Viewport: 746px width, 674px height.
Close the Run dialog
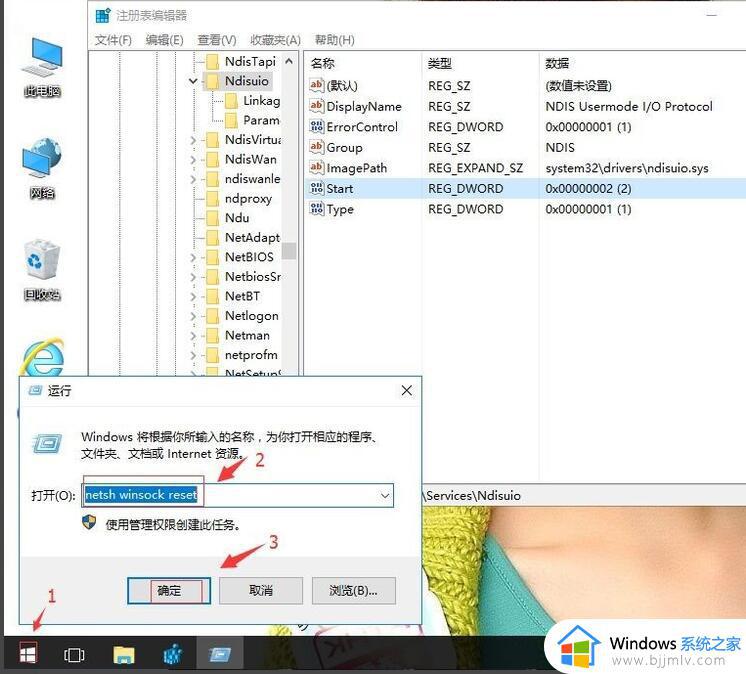[x=406, y=391]
